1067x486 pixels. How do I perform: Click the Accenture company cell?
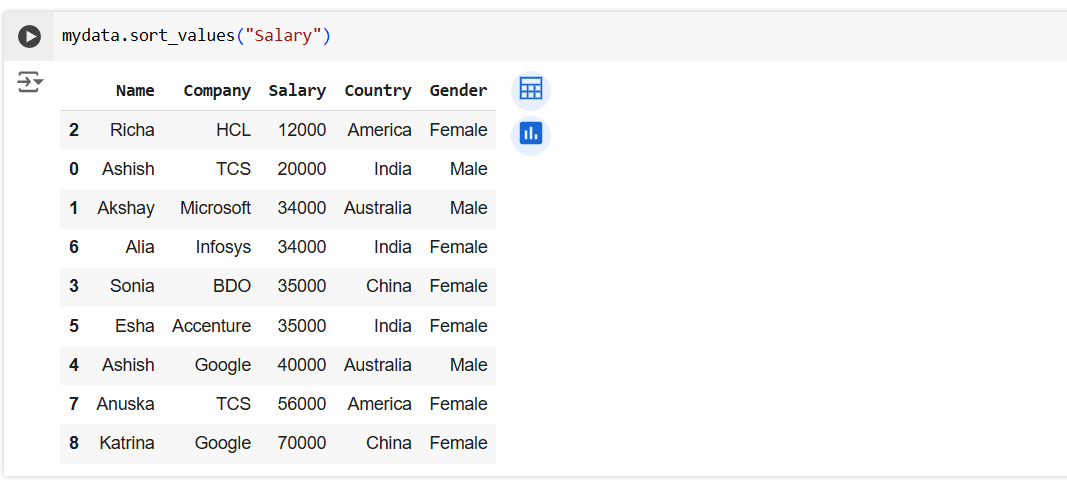211,326
